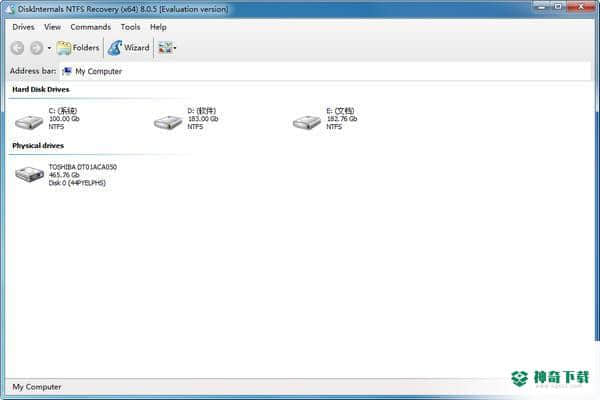The image size is (600, 400).
Task: Open the view mode dropdown arrow
Action: [175, 48]
